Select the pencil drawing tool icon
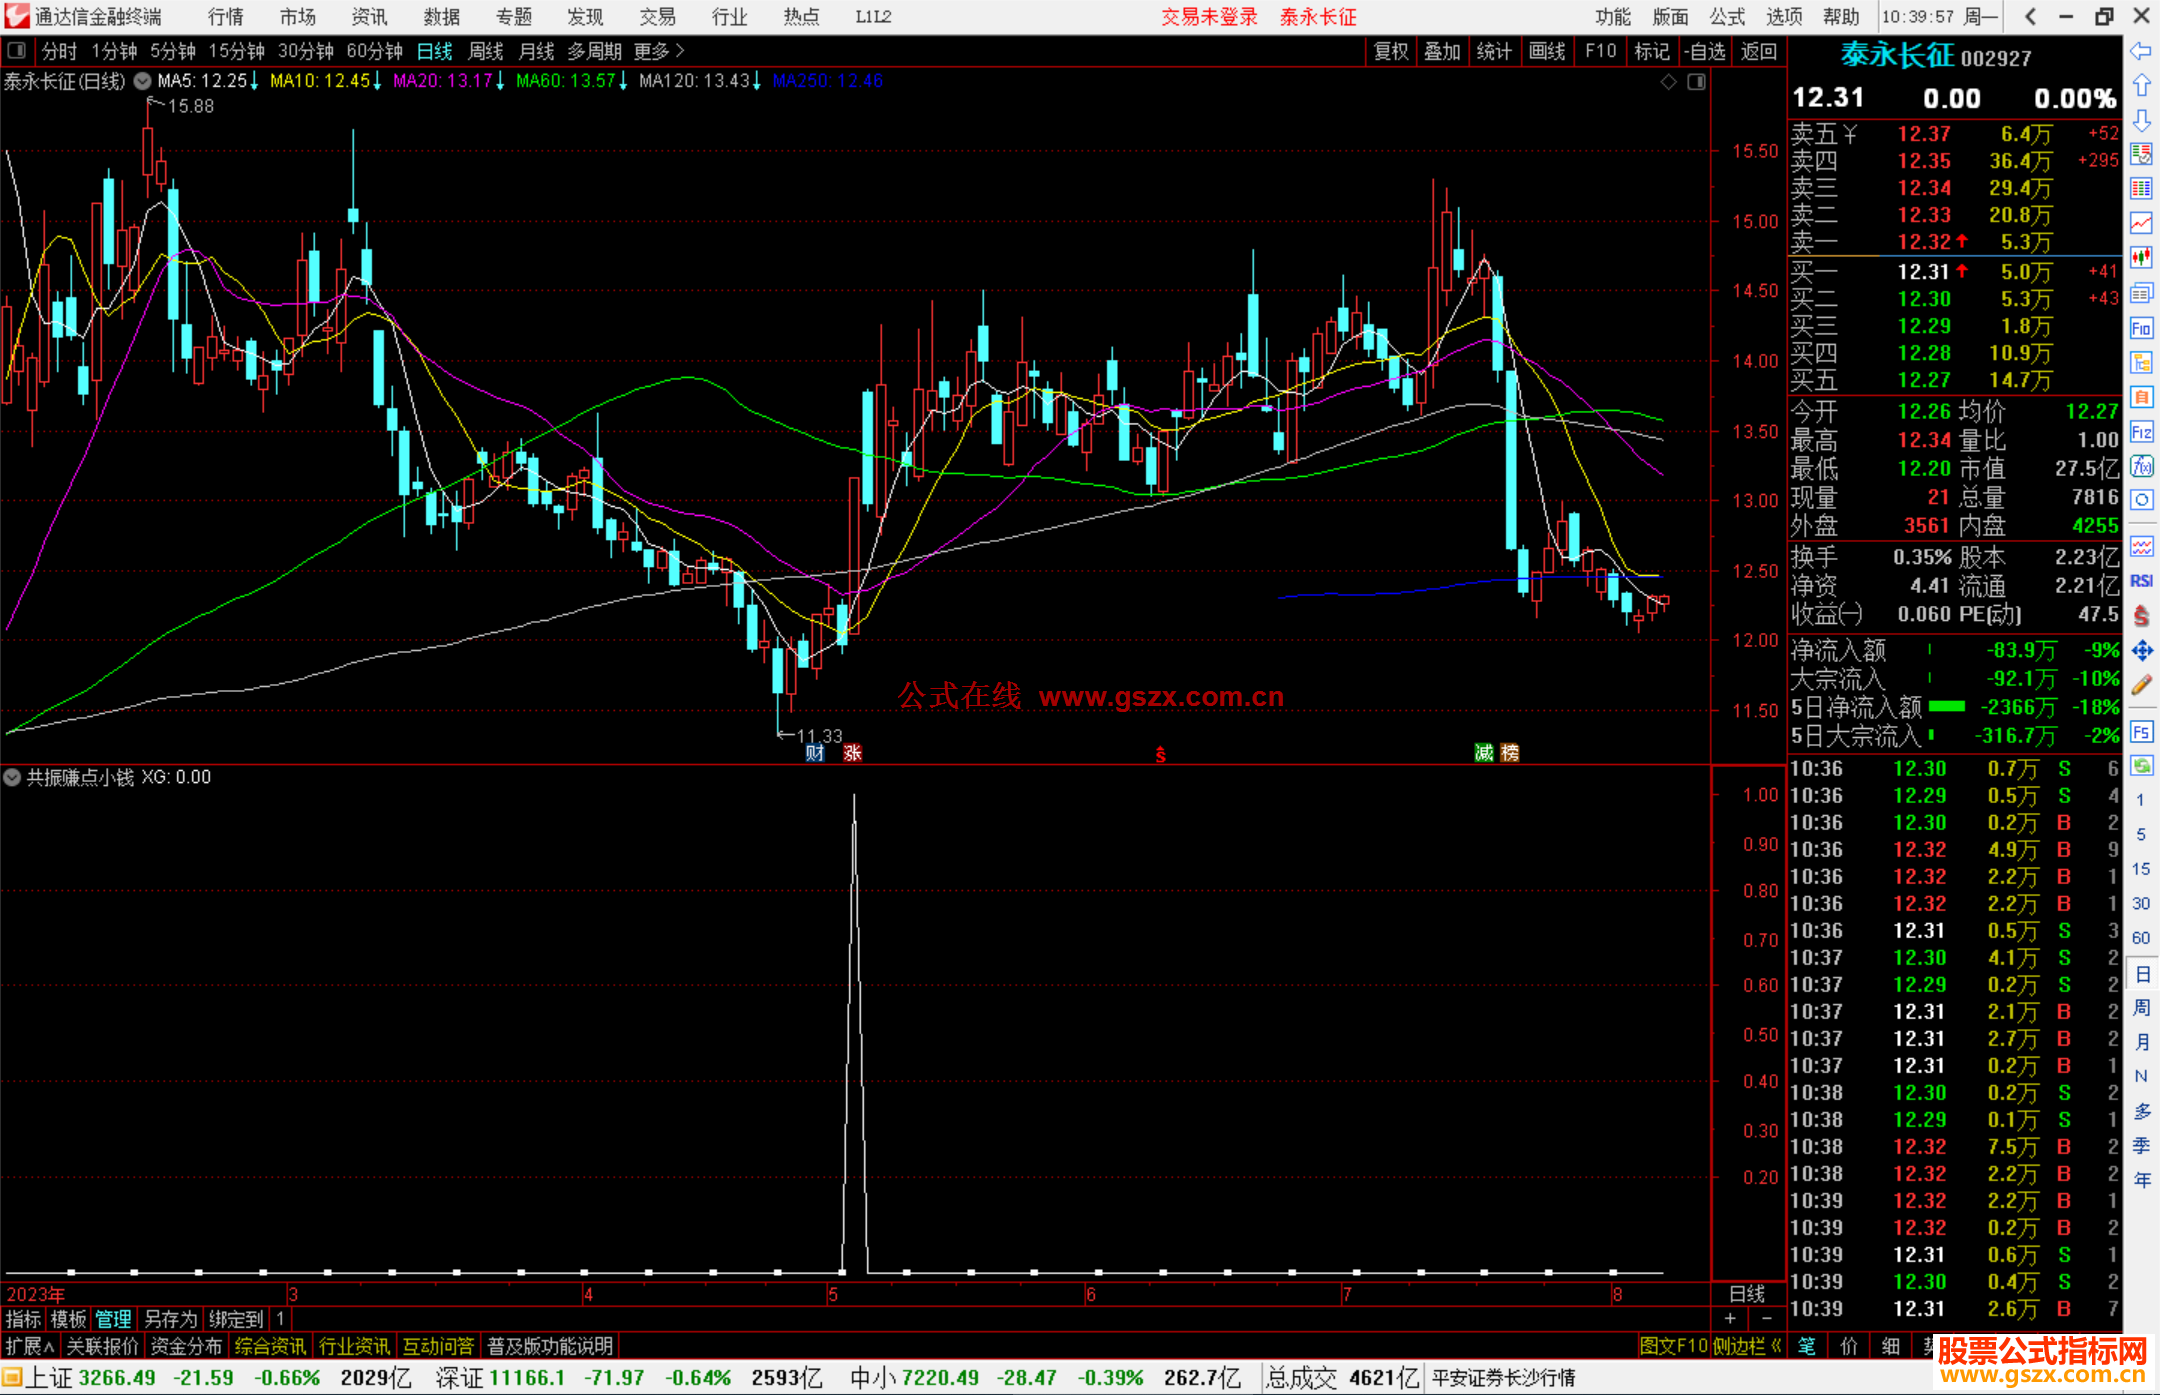 [x=2141, y=685]
